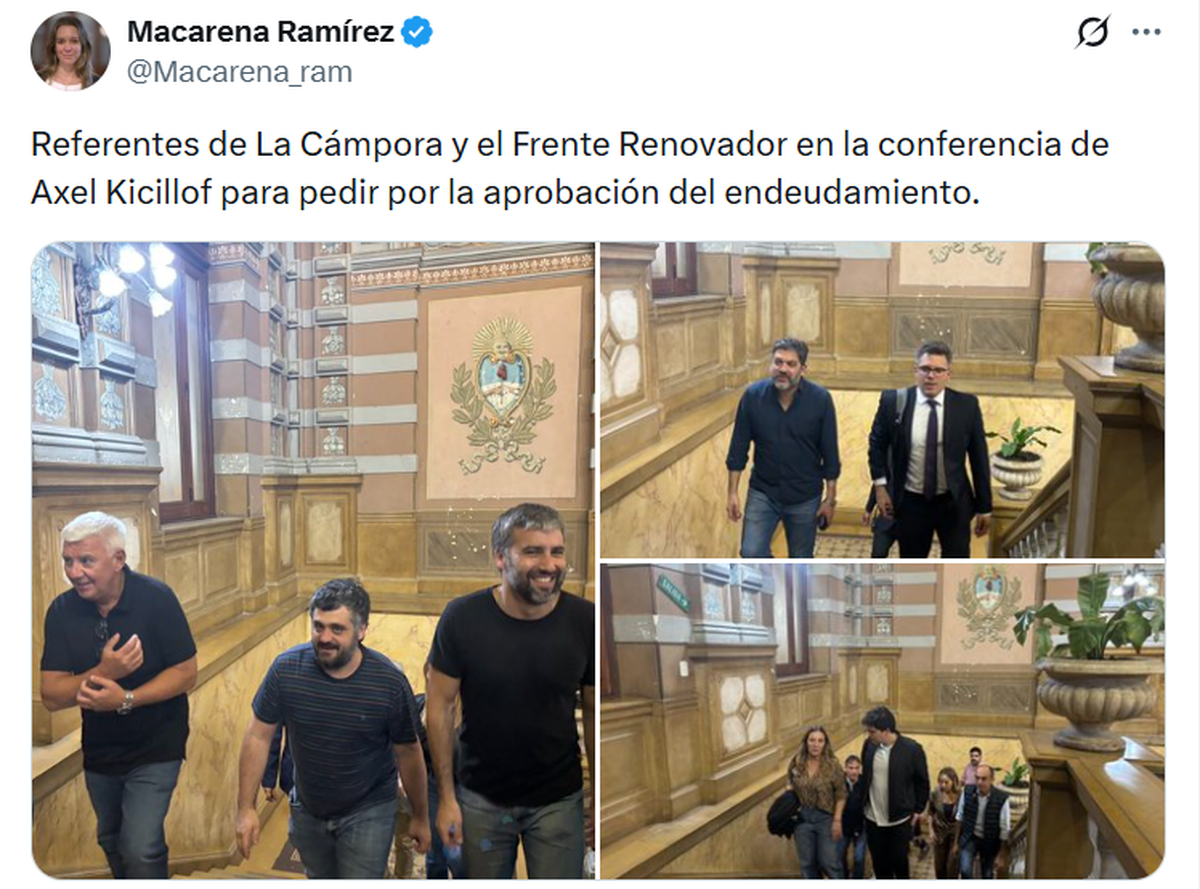Open the top-right photo of two men
This screenshot has height=889, width=1200.
[x=882, y=400]
